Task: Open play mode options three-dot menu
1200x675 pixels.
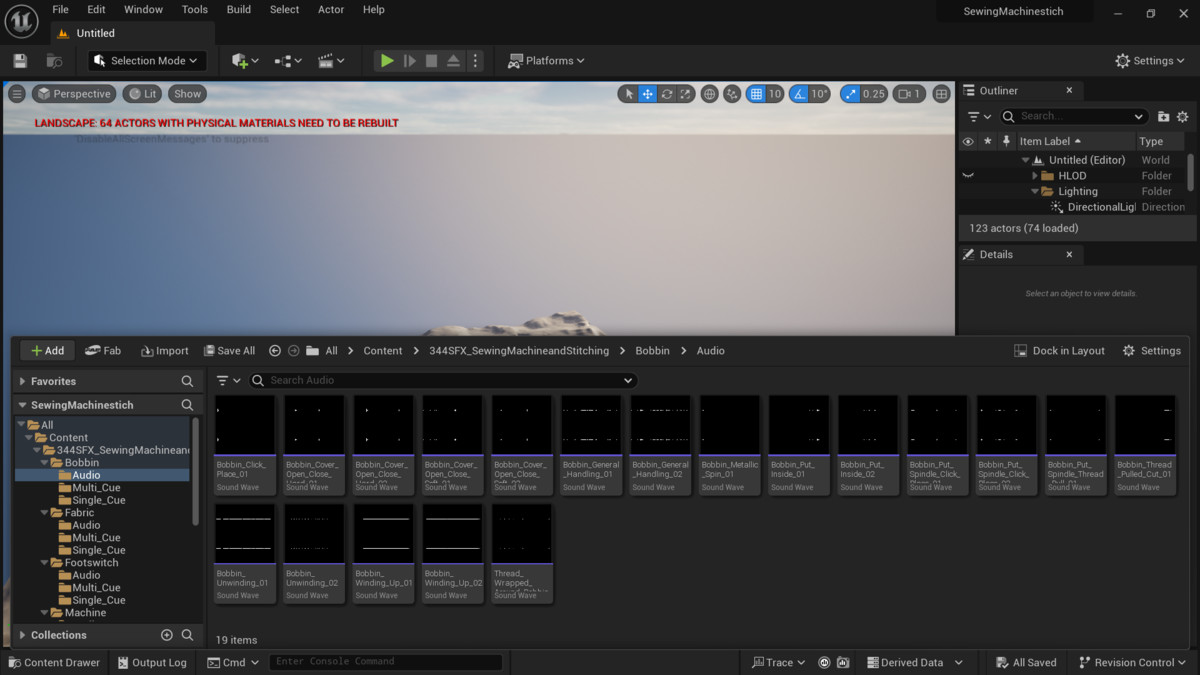Action: (x=475, y=61)
